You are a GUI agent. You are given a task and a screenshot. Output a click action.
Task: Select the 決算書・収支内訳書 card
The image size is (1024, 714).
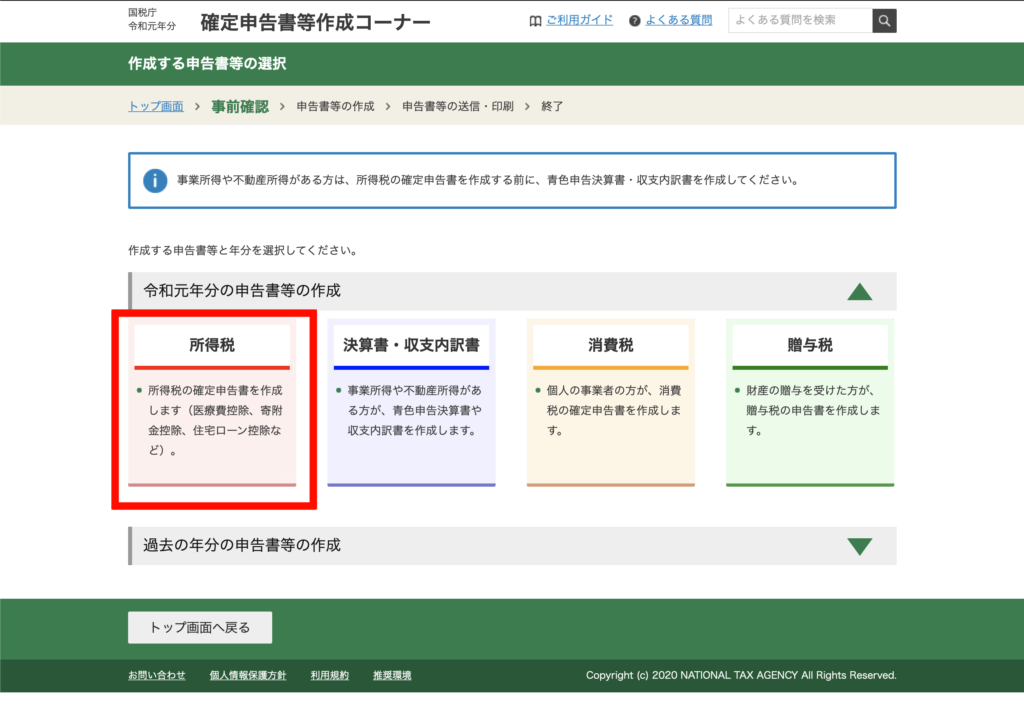pos(411,404)
